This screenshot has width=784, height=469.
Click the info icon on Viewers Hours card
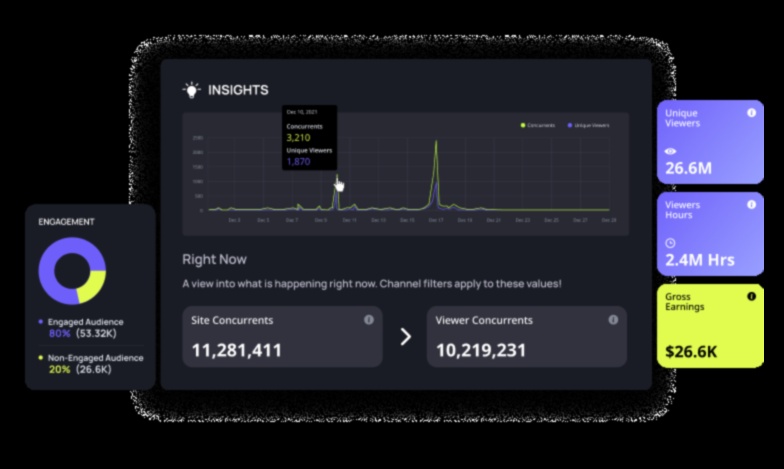pyautogui.click(x=751, y=205)
